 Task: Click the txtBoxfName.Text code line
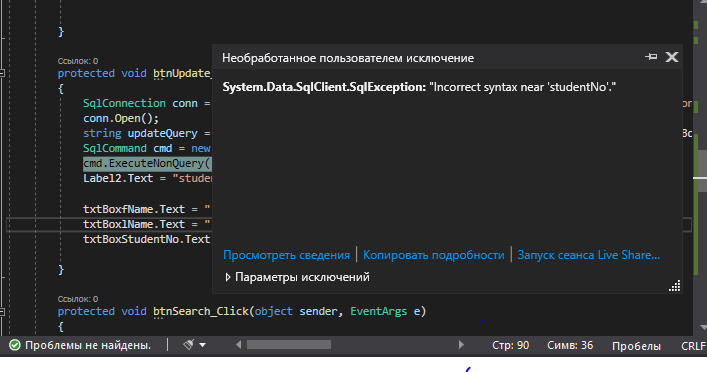pyautogui.click(x=147, y=209)
